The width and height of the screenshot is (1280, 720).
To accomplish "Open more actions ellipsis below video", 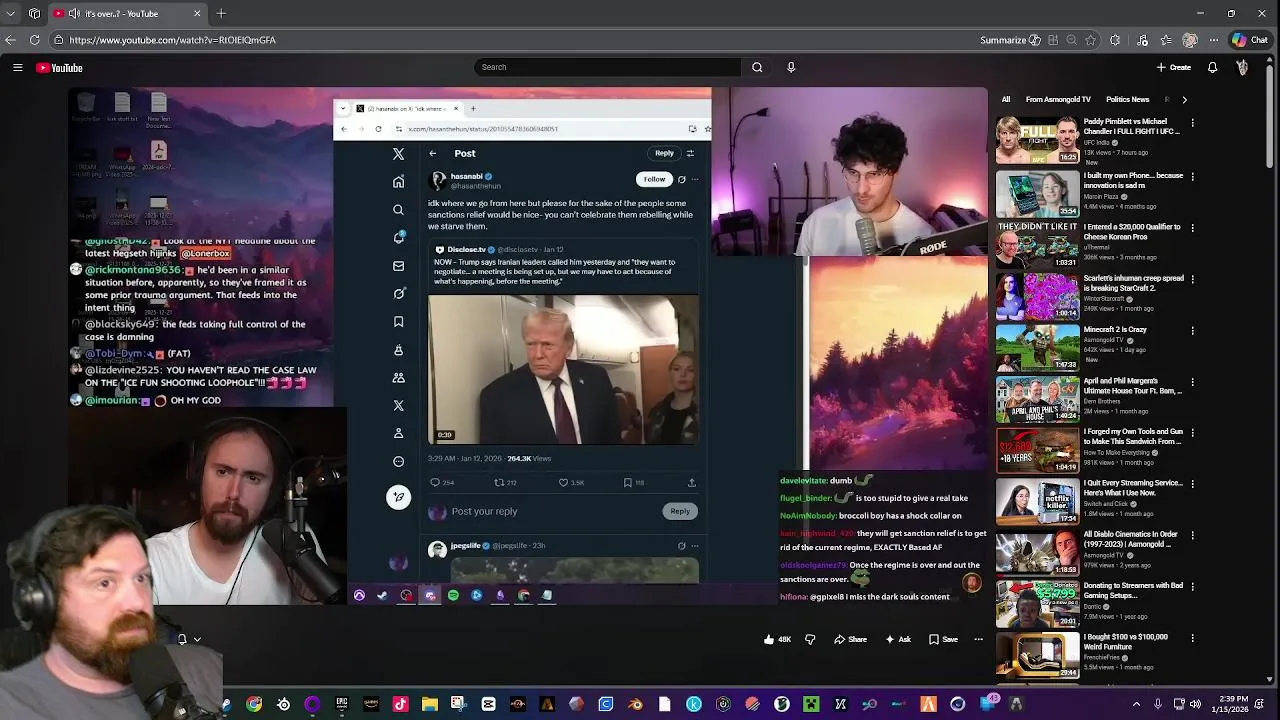I will (x=978, y=639).
